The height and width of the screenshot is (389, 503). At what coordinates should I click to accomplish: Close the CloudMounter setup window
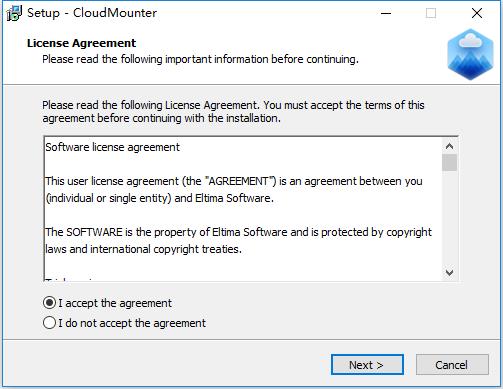tap(477, 13)
